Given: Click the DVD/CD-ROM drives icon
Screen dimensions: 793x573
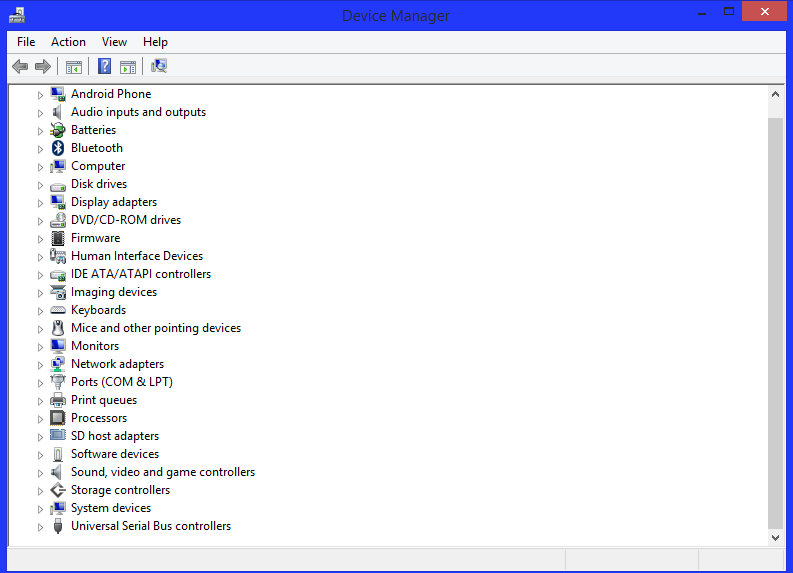Looking at the screenshot, I should (x=58, y=220).
